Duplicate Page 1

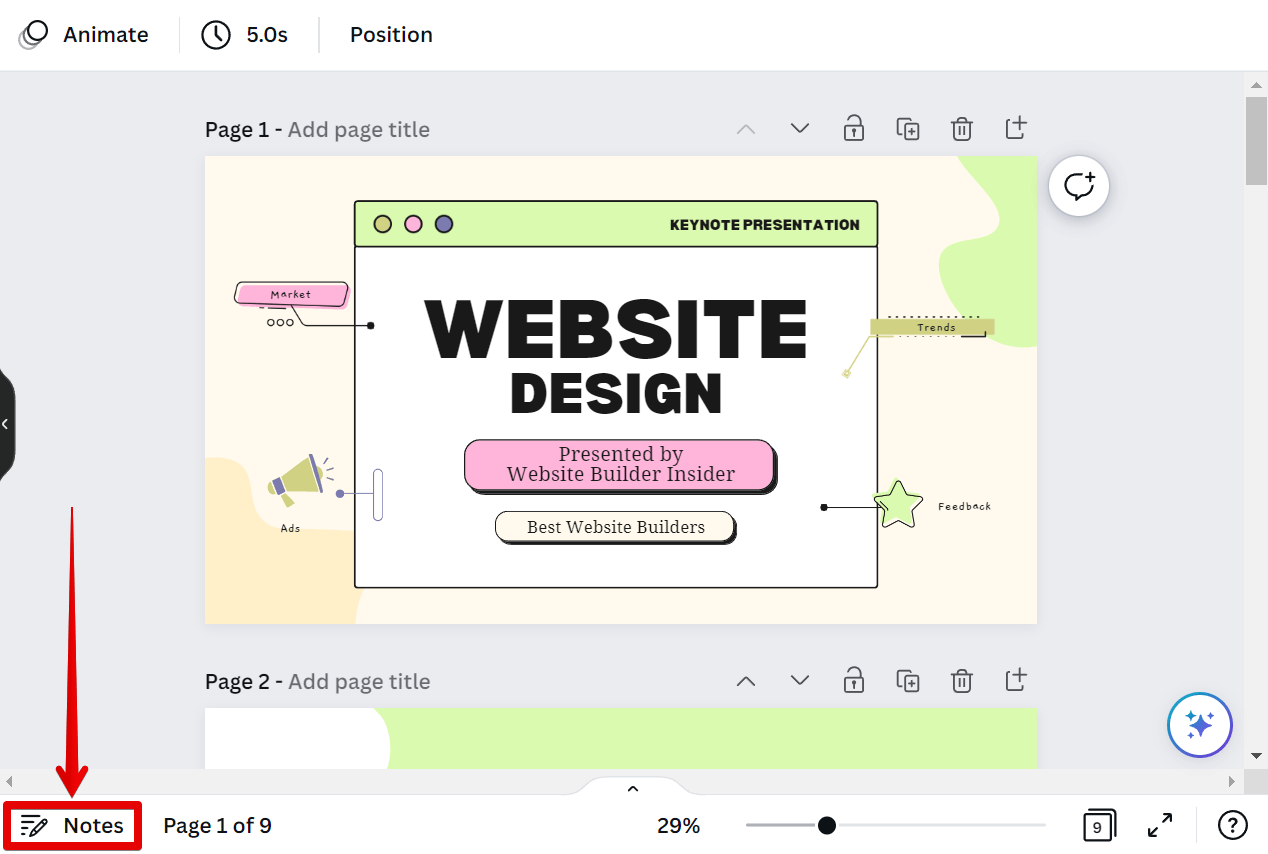tap(908, 128)
